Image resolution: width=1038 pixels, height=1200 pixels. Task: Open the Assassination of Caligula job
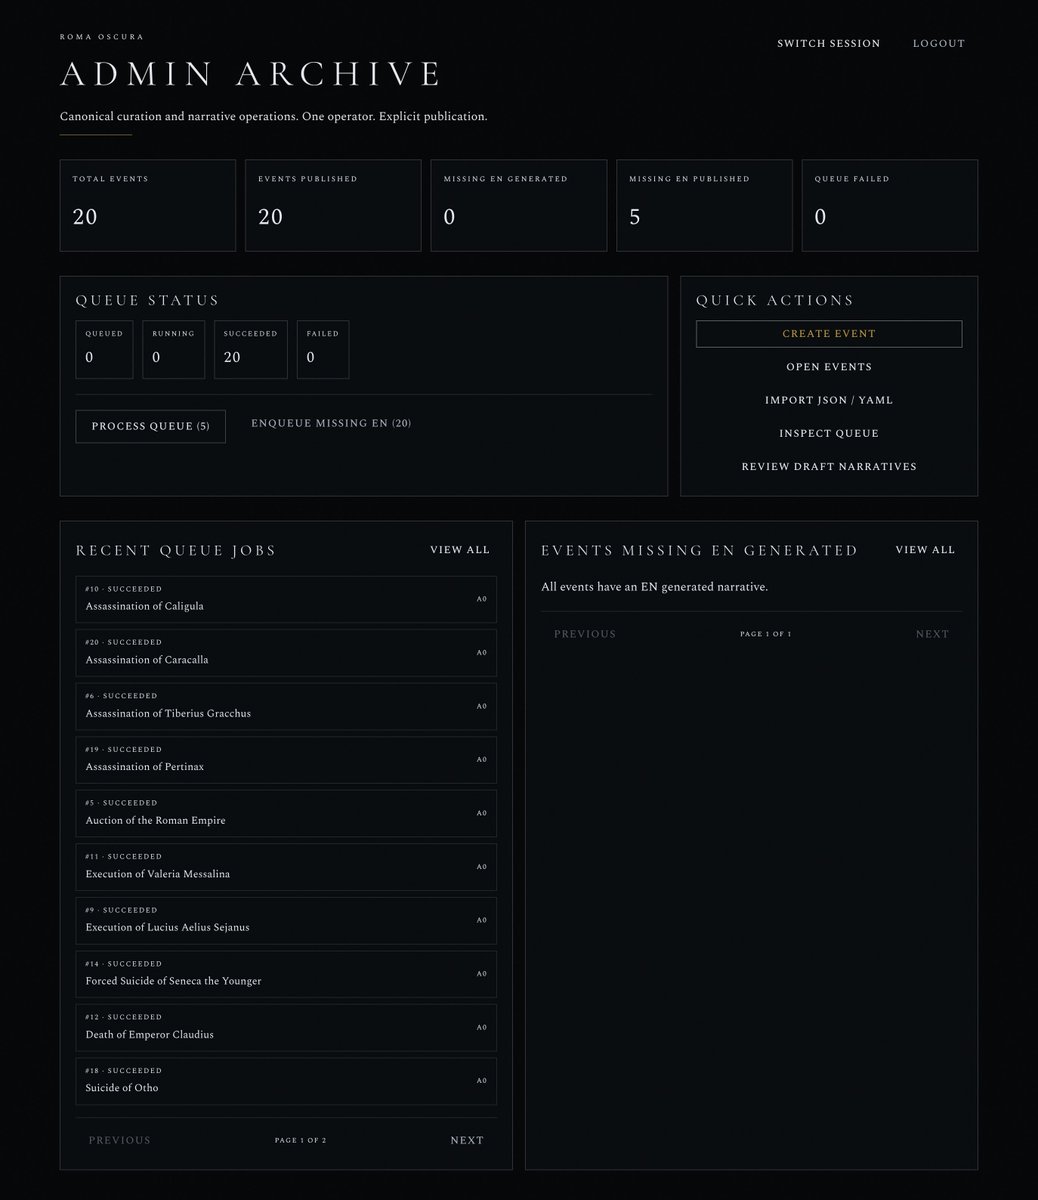286,599
